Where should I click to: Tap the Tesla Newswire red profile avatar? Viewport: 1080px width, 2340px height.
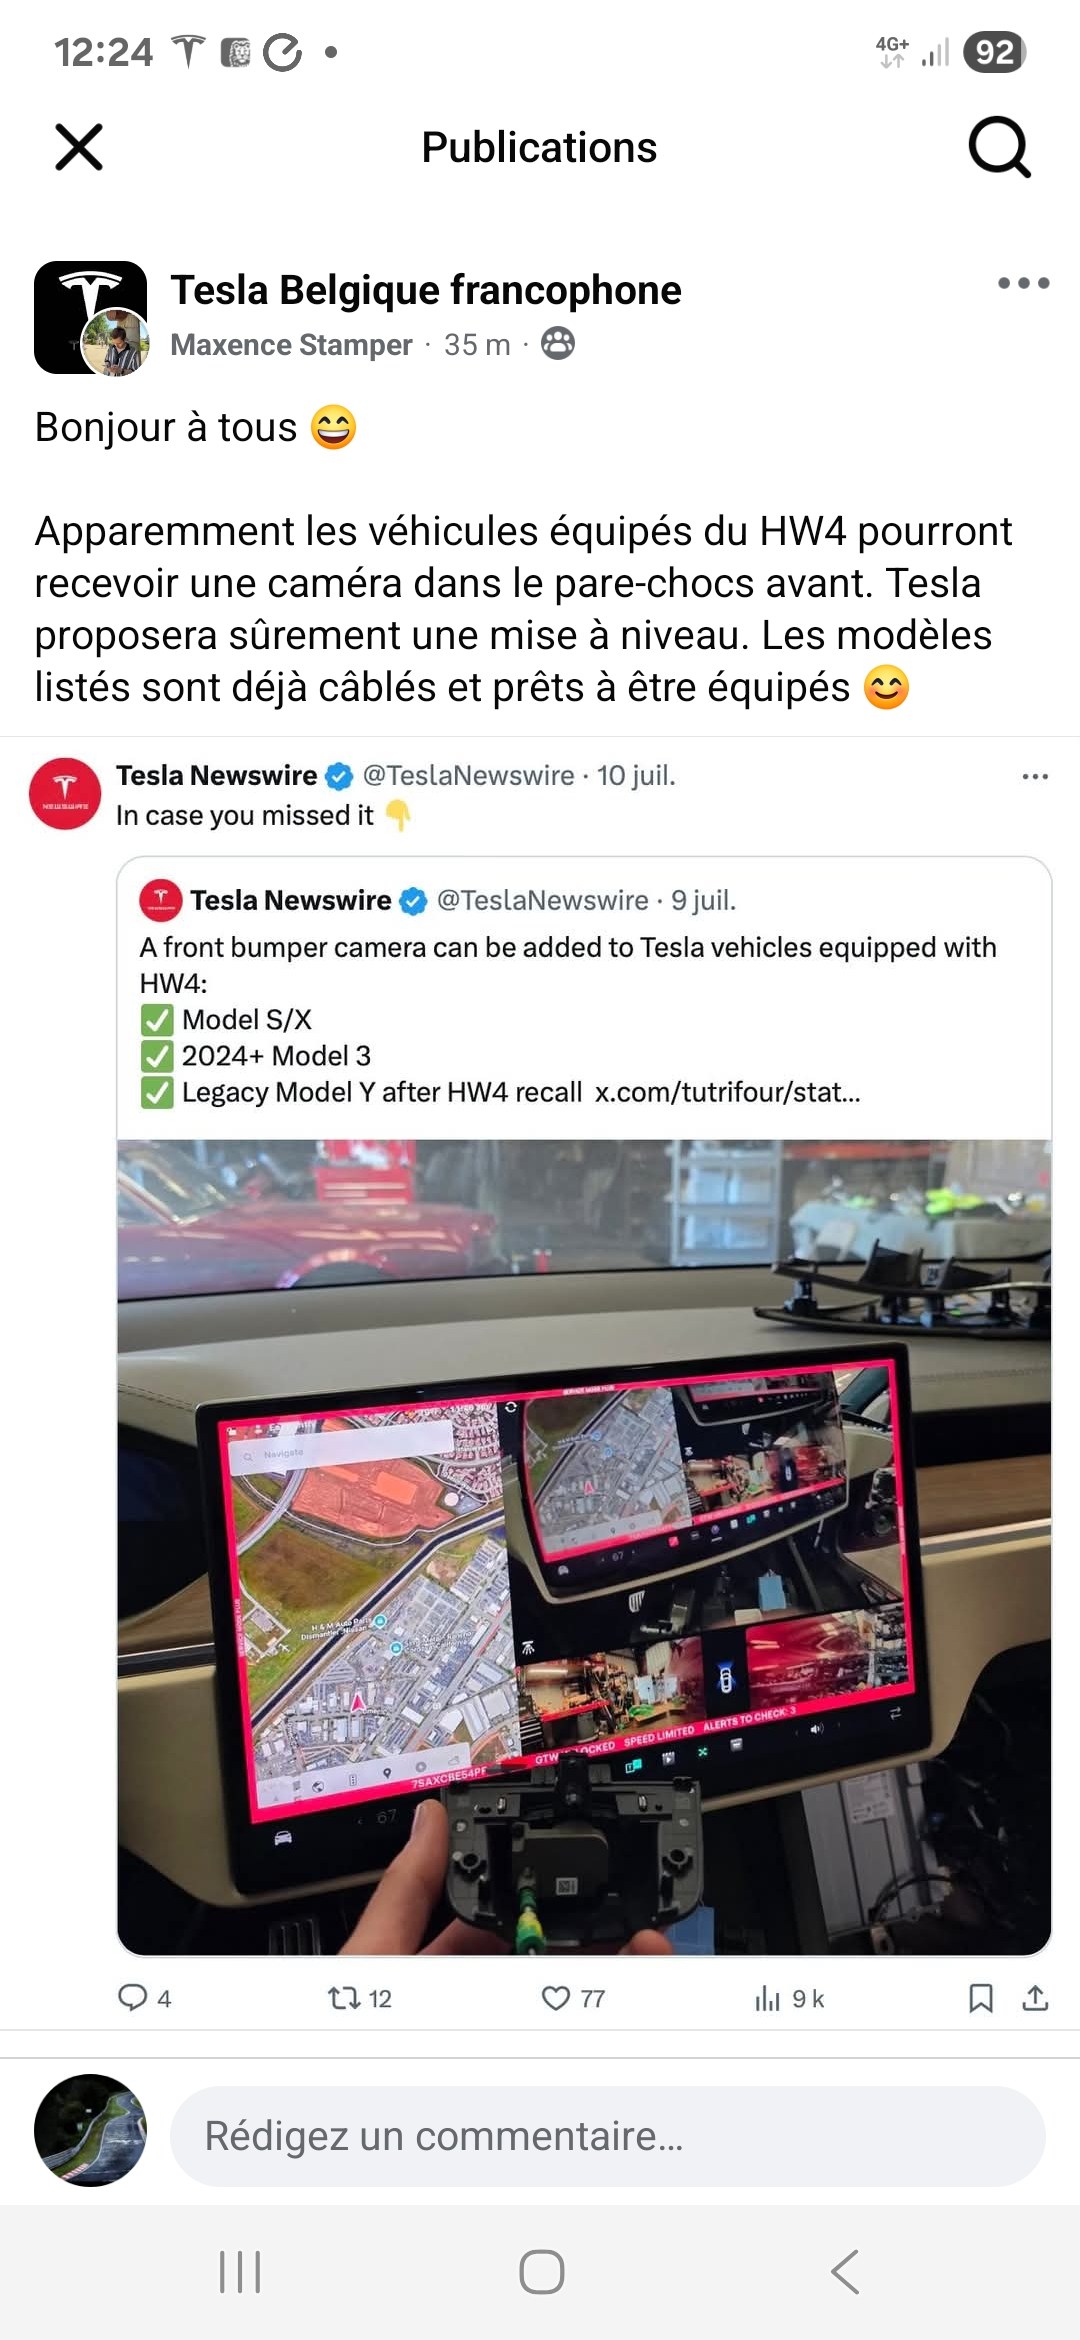point(65,794)
